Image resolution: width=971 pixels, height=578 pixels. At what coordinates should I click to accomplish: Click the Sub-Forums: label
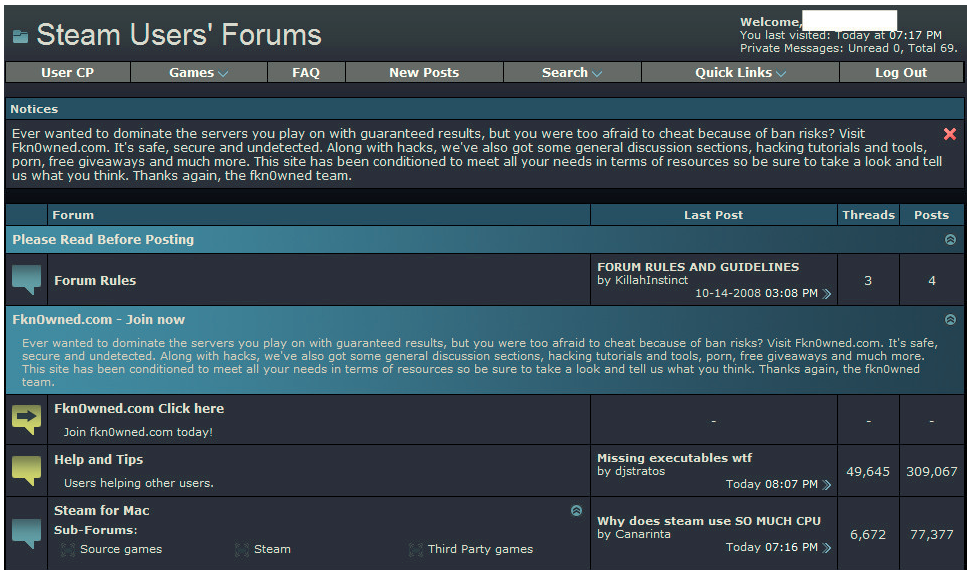point(95,530)
